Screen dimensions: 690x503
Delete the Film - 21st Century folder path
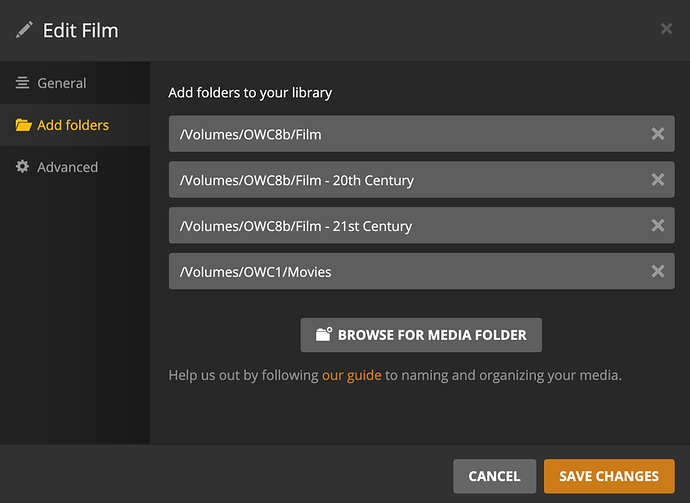pos(657,226)
